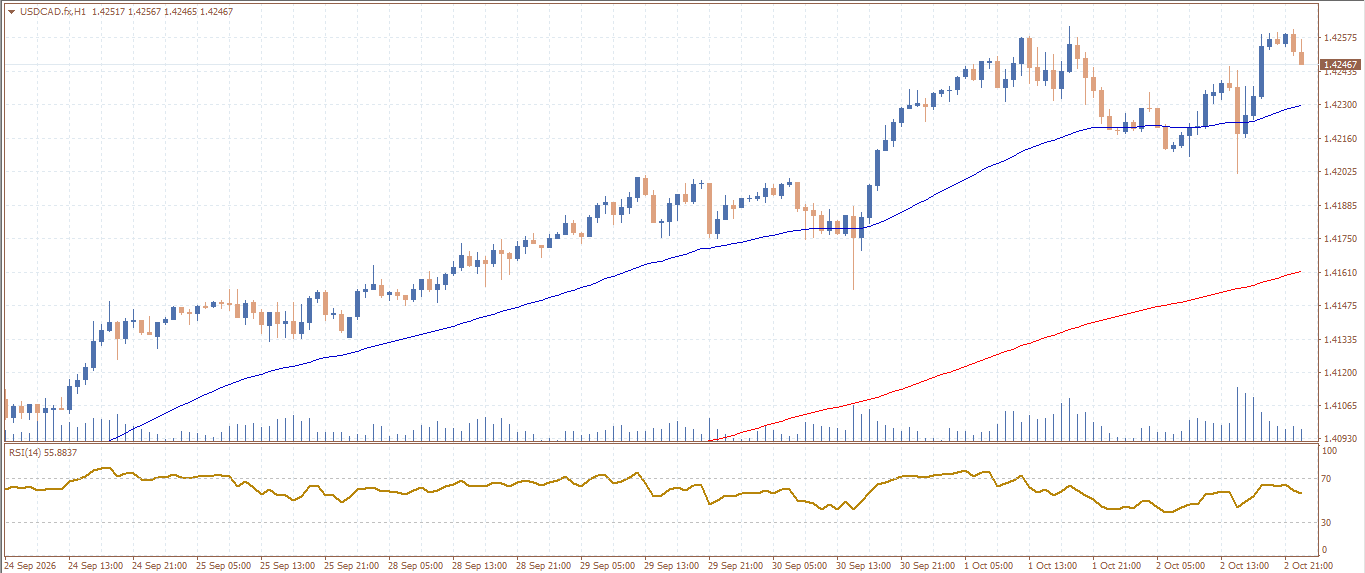Click the 1.42025 price axis label
1365x573 pixels.
pyautogui.click(x=1340, y=172)
